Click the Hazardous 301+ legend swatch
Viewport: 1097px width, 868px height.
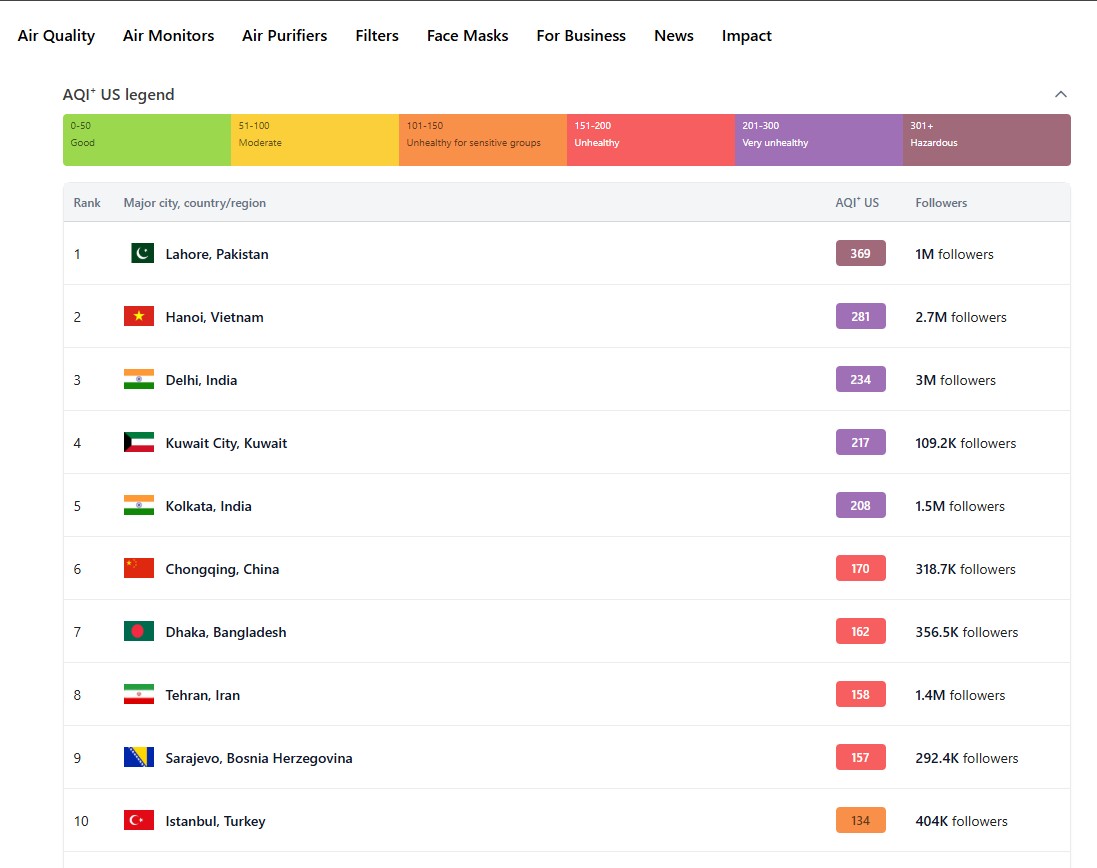986,140
